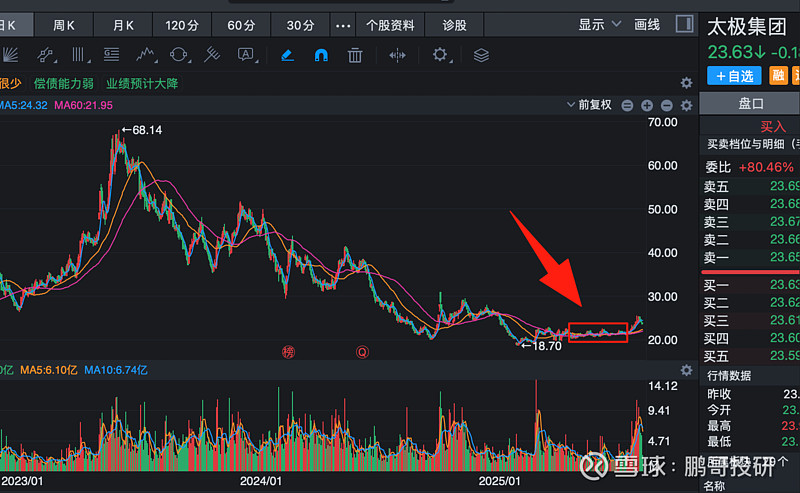Click the MA10:6.74亿 volume label
Image resolution: width=800 pixels, height=493 pixels.
116,370
